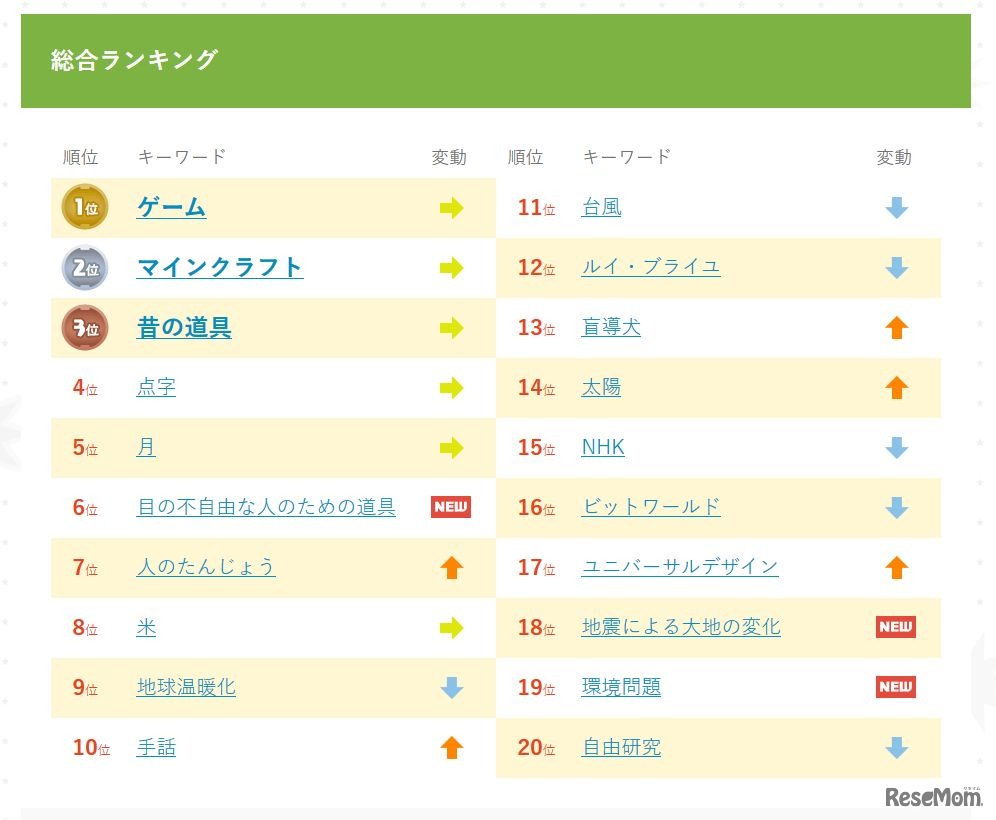This screenshot has width=996, height=820.
Task: Click the gold 1位 medal icon
Action: (84, 207)
